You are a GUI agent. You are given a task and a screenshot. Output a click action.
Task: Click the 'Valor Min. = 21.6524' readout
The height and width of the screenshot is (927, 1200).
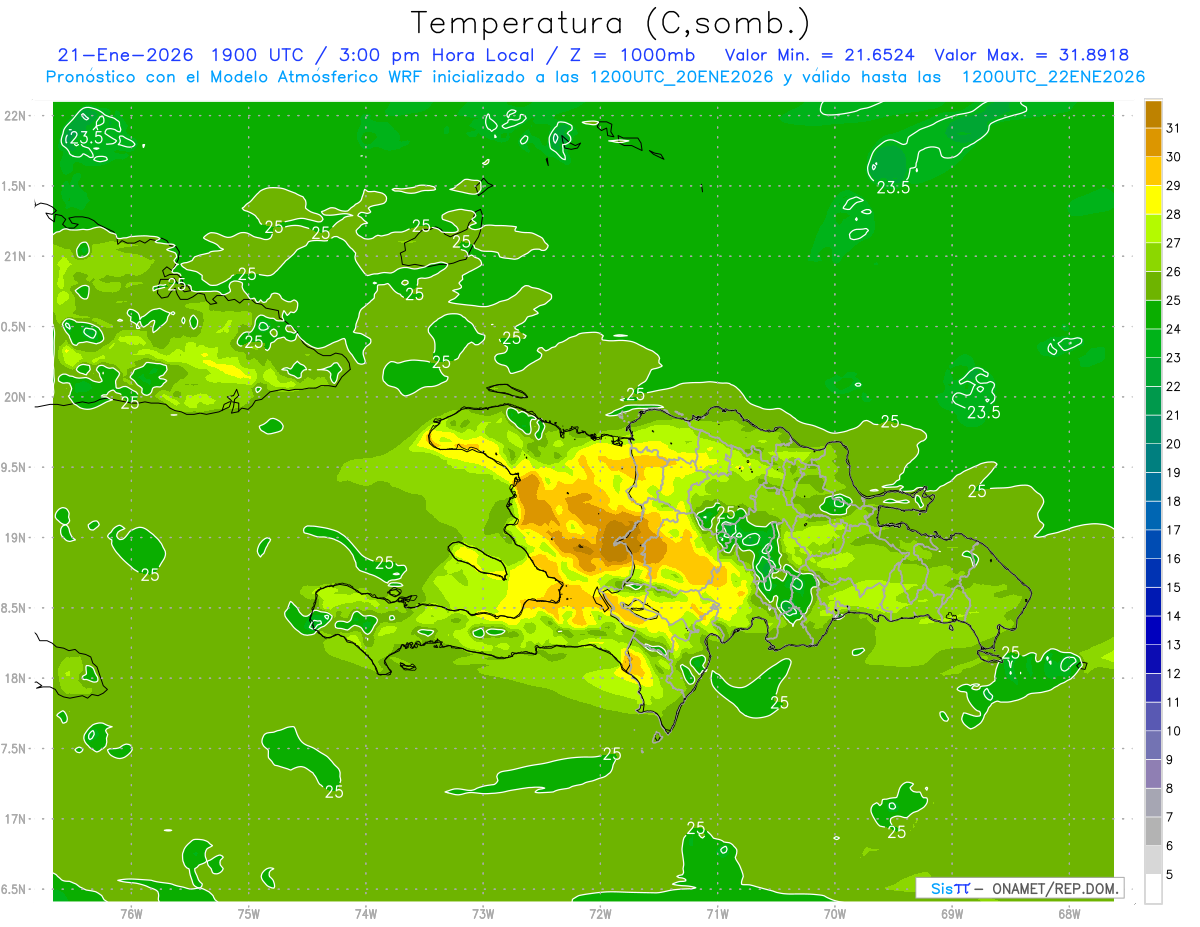[x=819, y=55]
